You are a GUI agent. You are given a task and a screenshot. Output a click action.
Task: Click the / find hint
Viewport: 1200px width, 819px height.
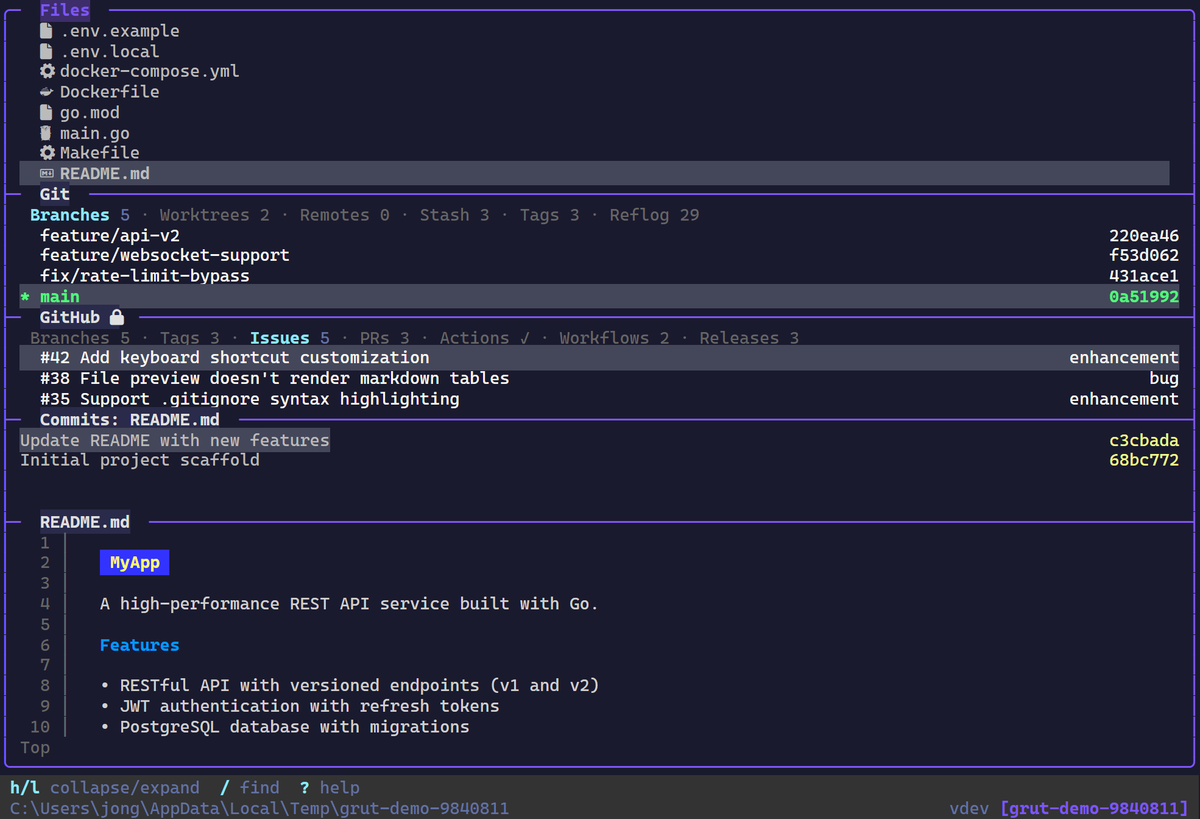(250, 788)
